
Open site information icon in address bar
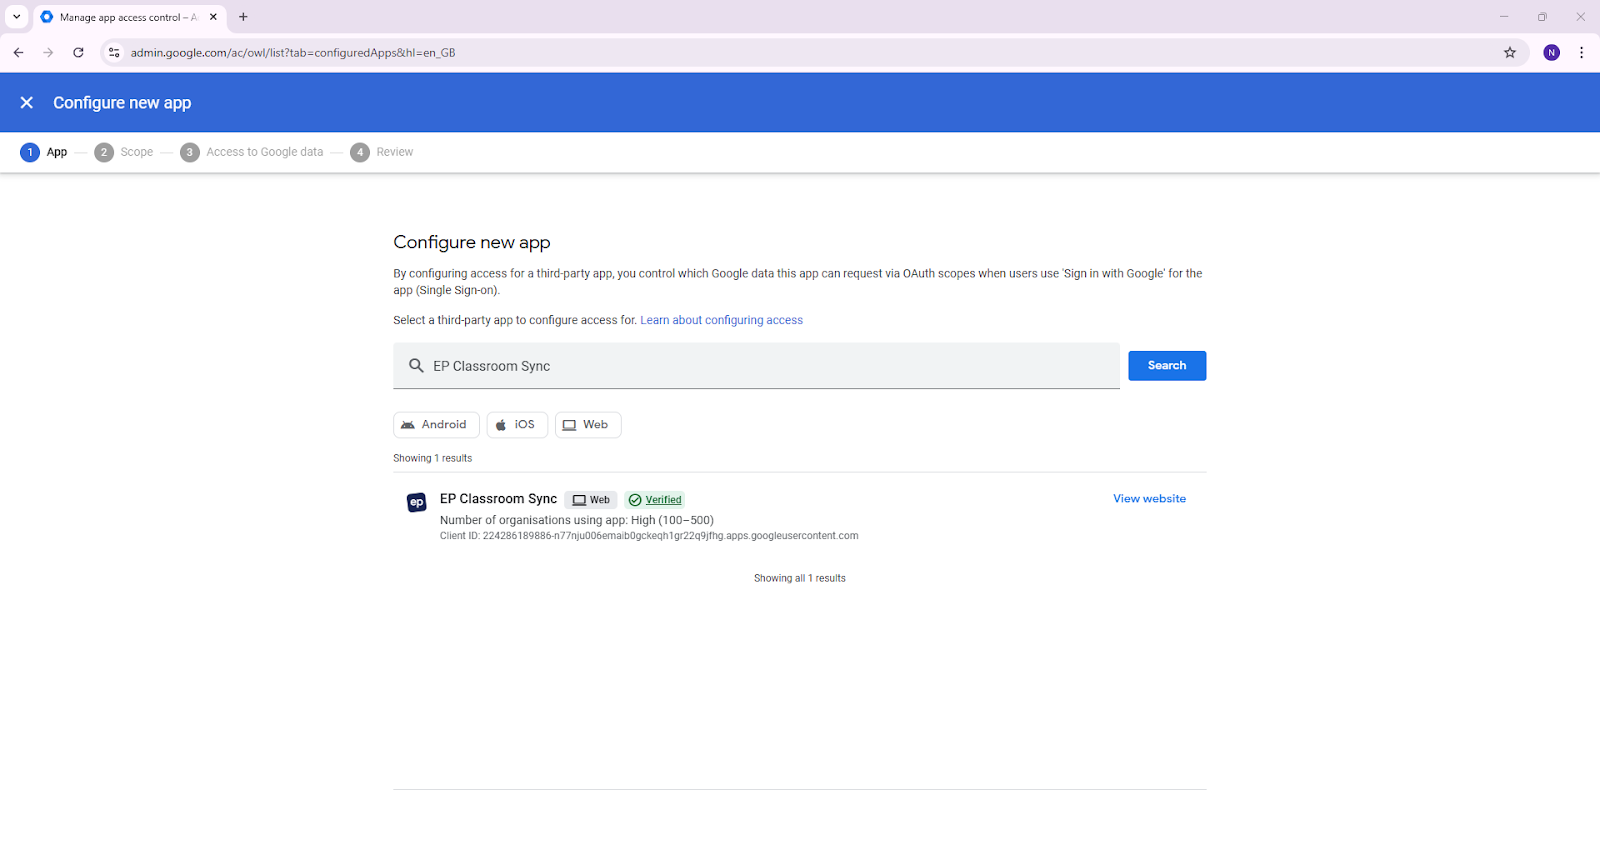click(114, 53)
